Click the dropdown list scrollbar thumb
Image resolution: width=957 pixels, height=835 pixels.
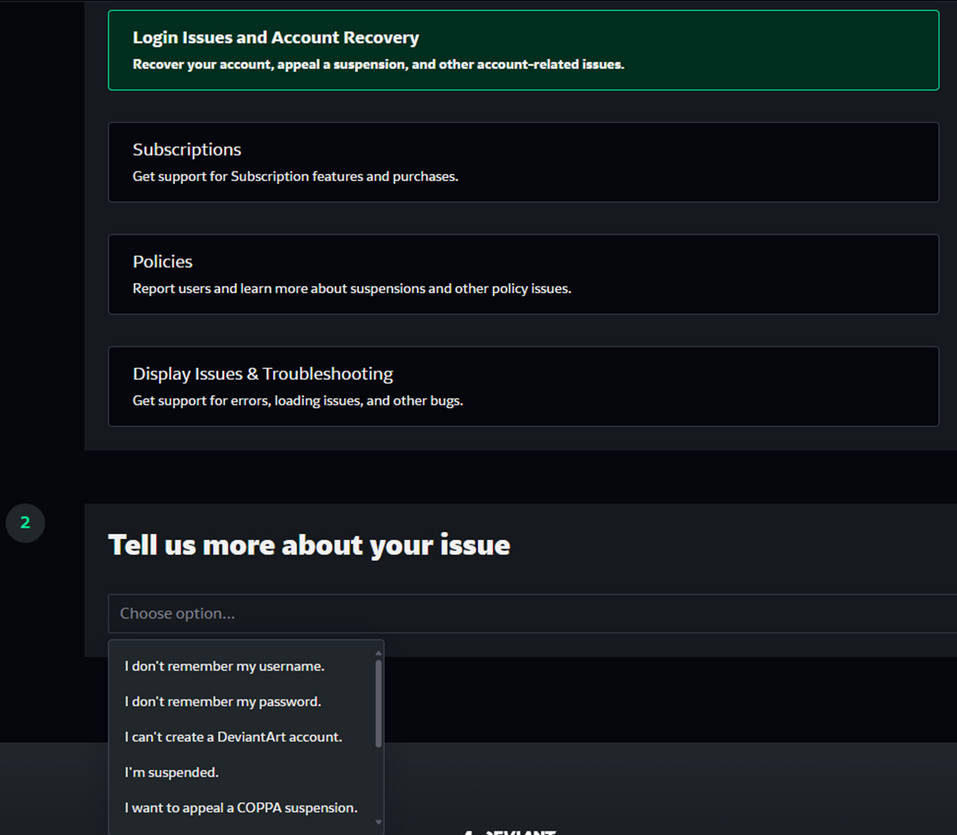click(378, 703)
